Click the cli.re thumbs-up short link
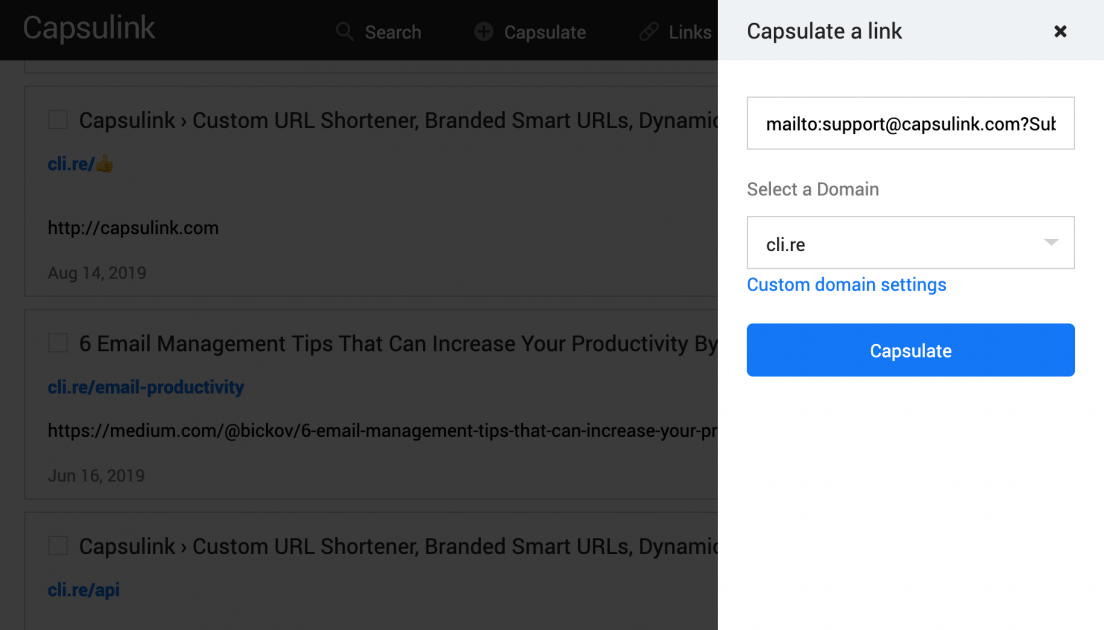This screenshot has width=1104, height=630. pos(80,163)
